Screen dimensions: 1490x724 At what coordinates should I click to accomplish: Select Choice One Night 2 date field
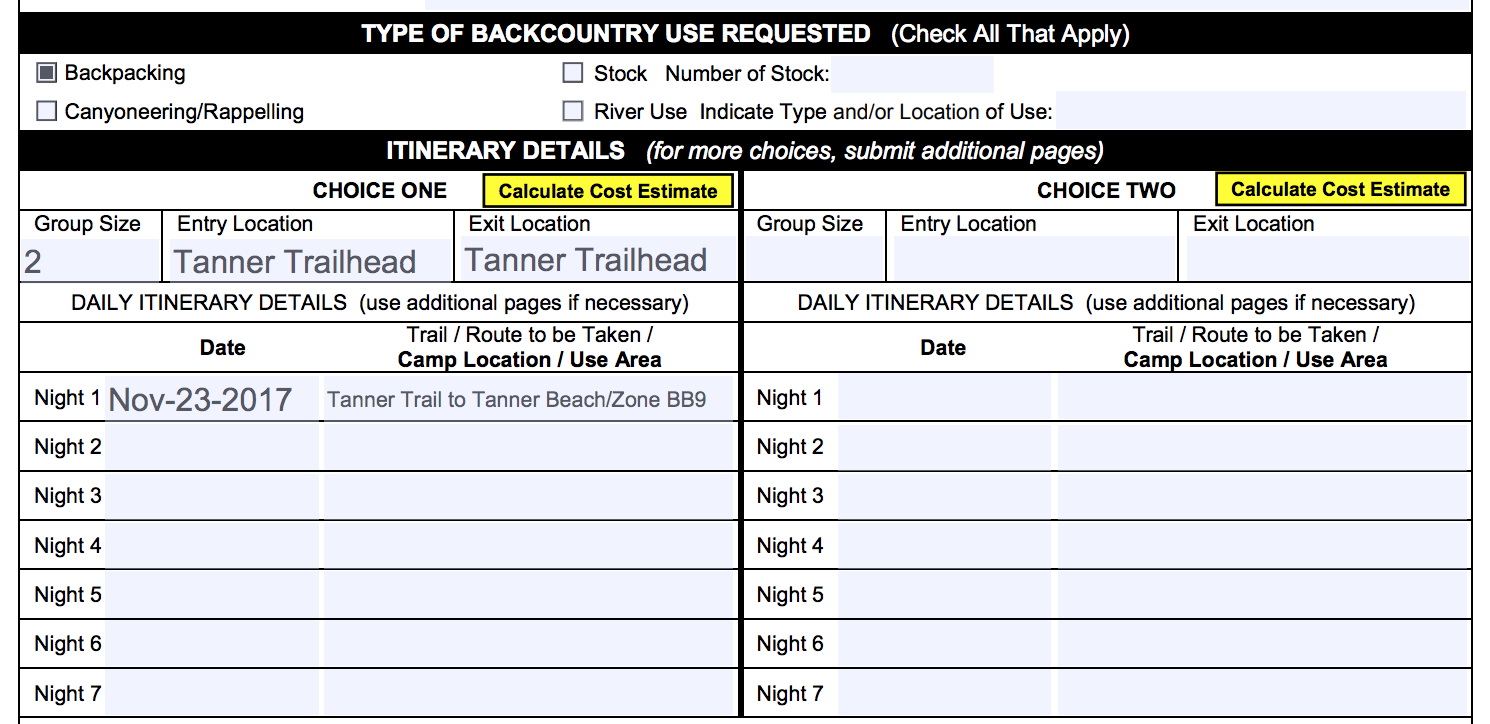[212, 447]
